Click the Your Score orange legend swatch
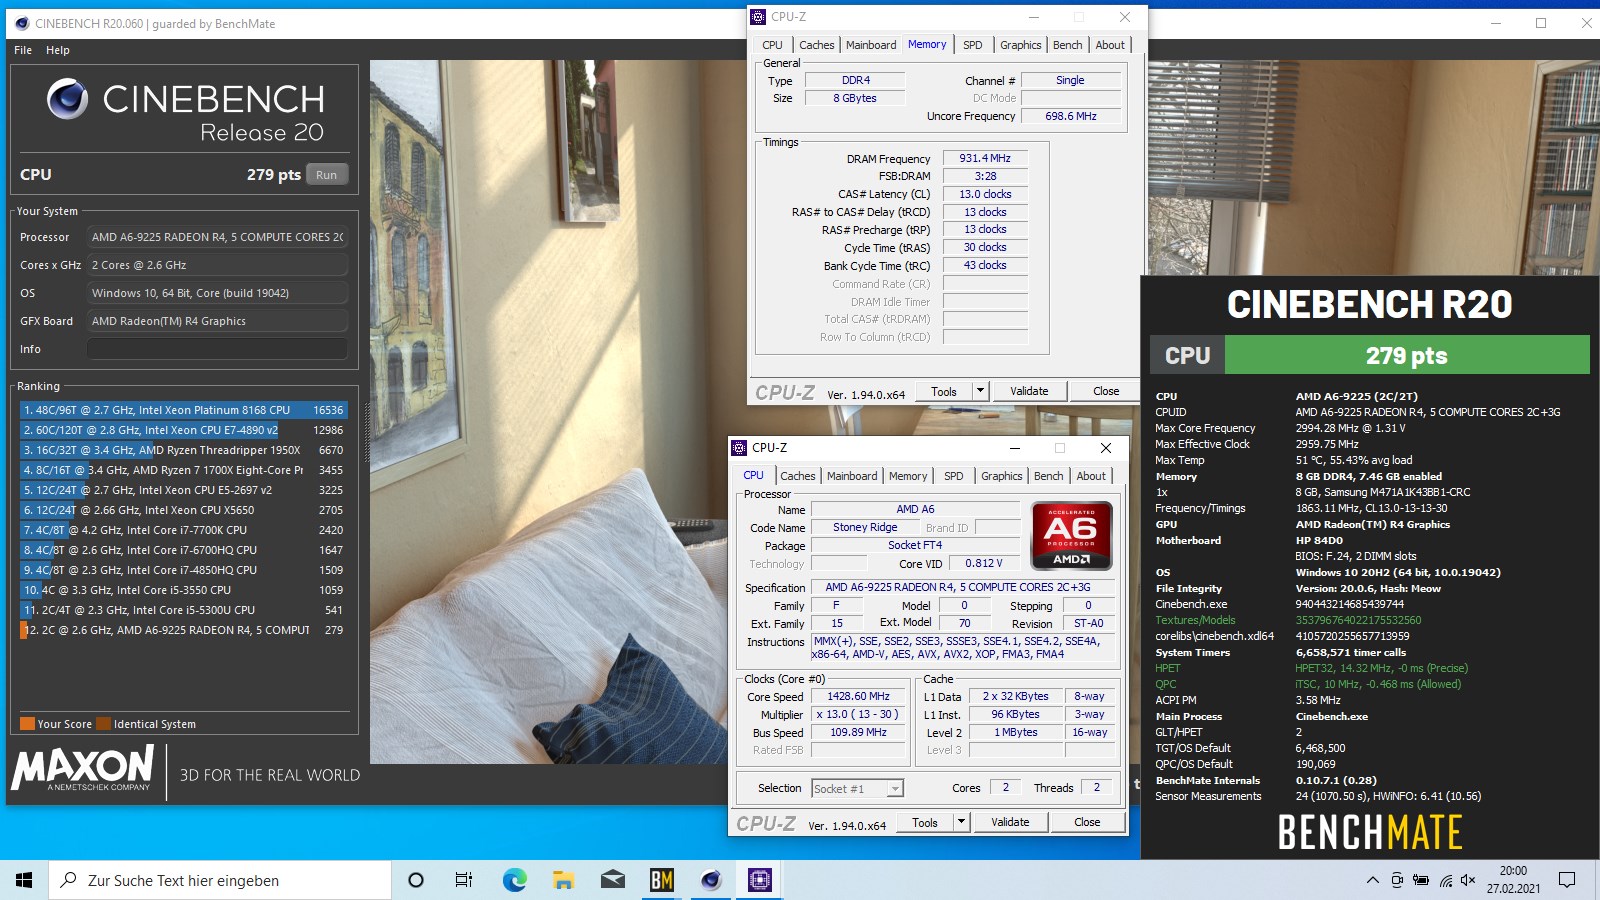 (x=28, y=724)
